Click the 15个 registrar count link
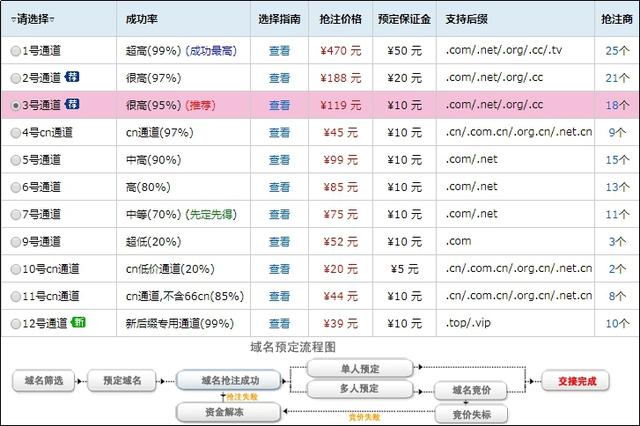 click(617, 160)
